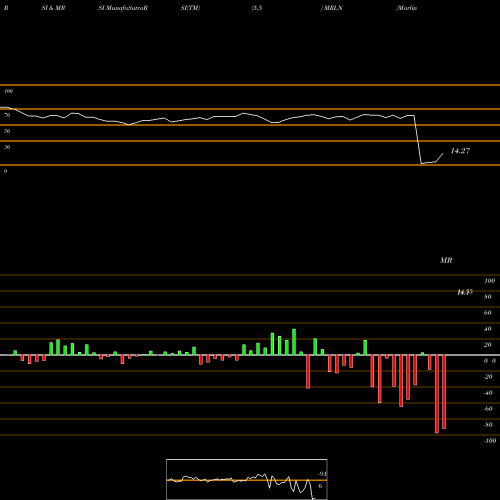This screenshot has width=500, height=500.
Task: Click the MR label above lower chart
Action: coord(446,260)
